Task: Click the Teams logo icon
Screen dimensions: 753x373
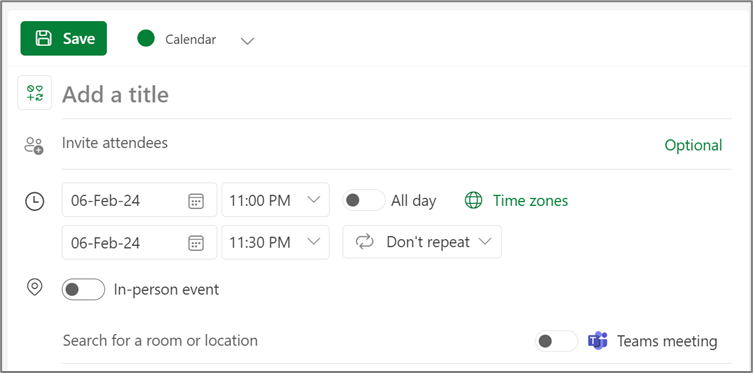Action: pyautogui.click(x=597, y=341)
